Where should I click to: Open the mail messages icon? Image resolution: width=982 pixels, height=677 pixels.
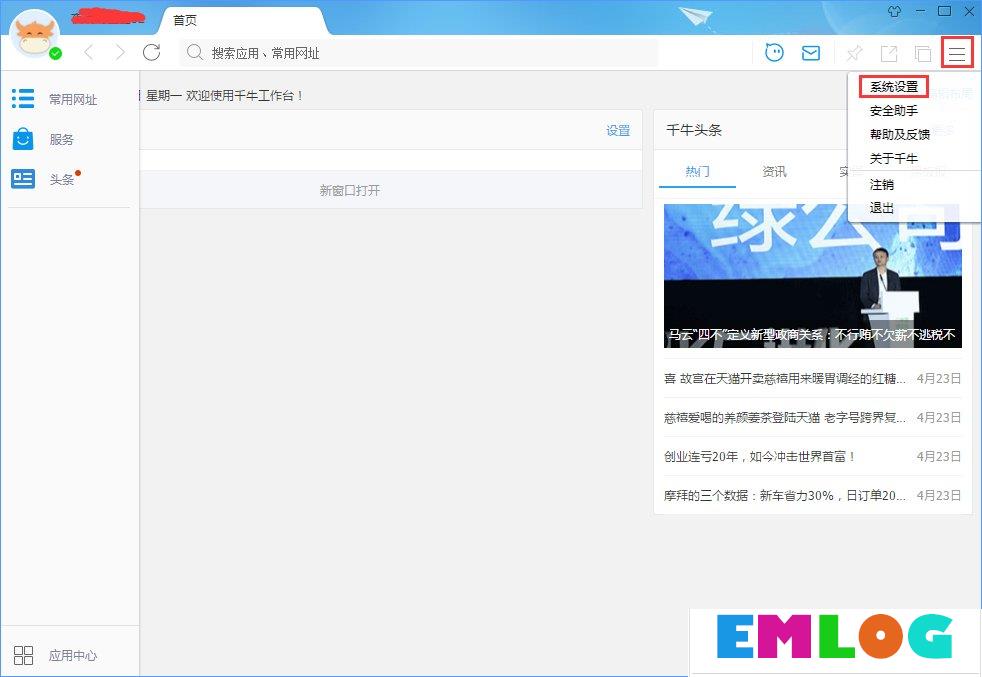(x=811, y=53)
